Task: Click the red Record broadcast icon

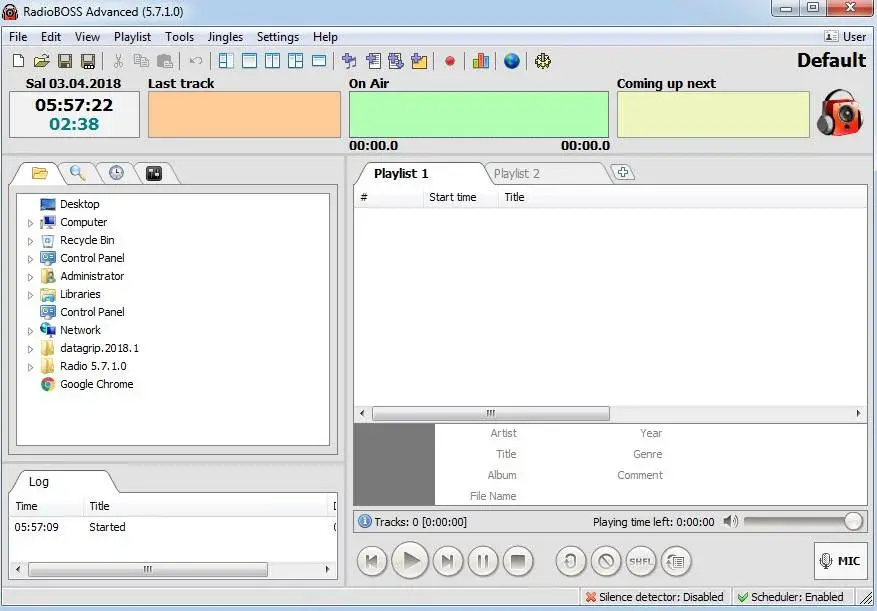Action: coord(450,61)
